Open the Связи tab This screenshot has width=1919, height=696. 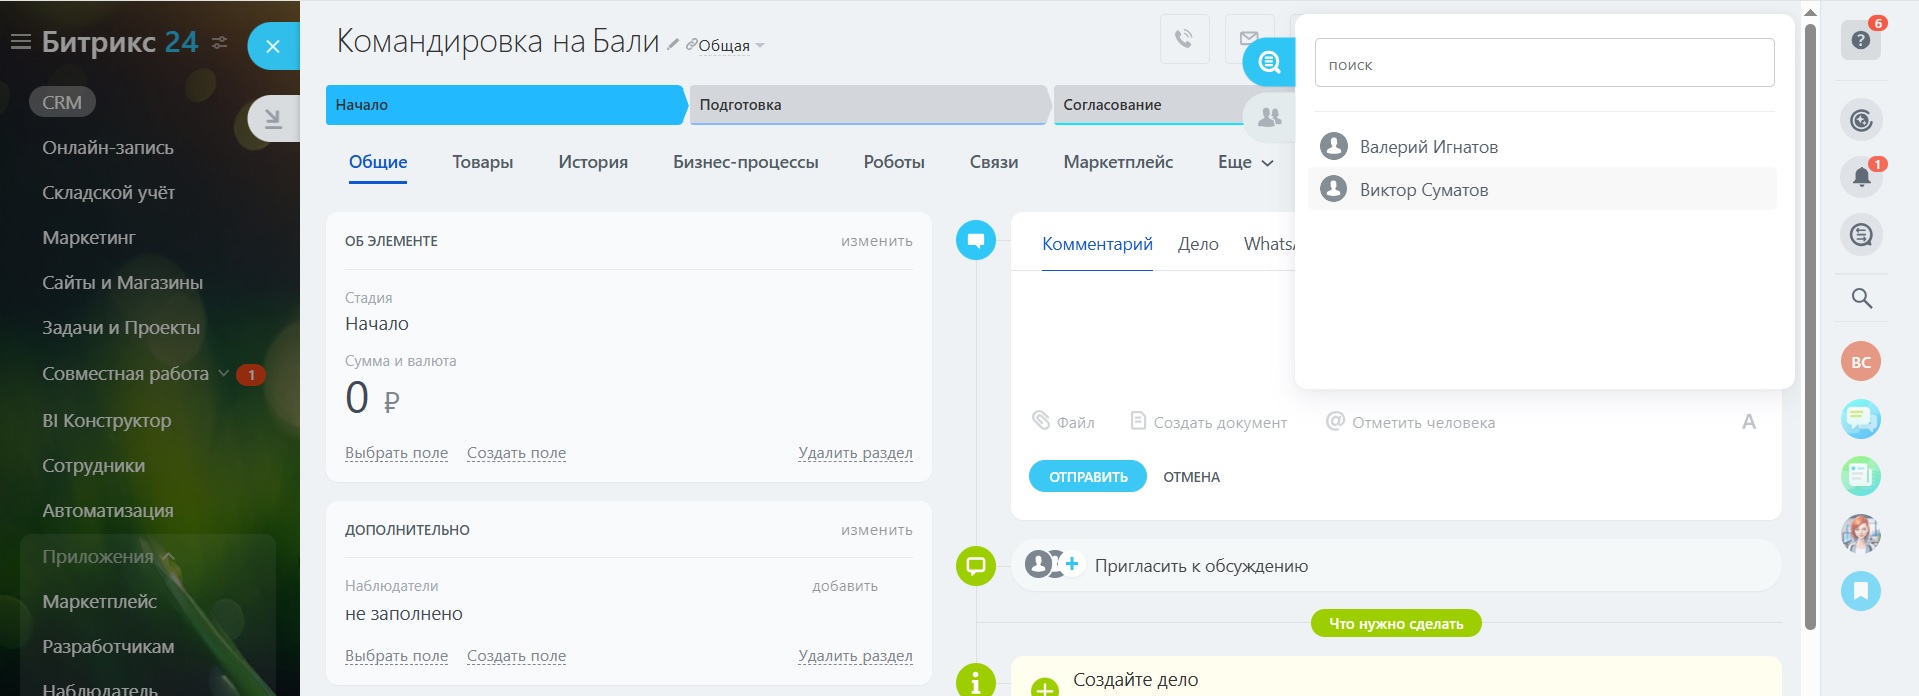pos(994,162)
